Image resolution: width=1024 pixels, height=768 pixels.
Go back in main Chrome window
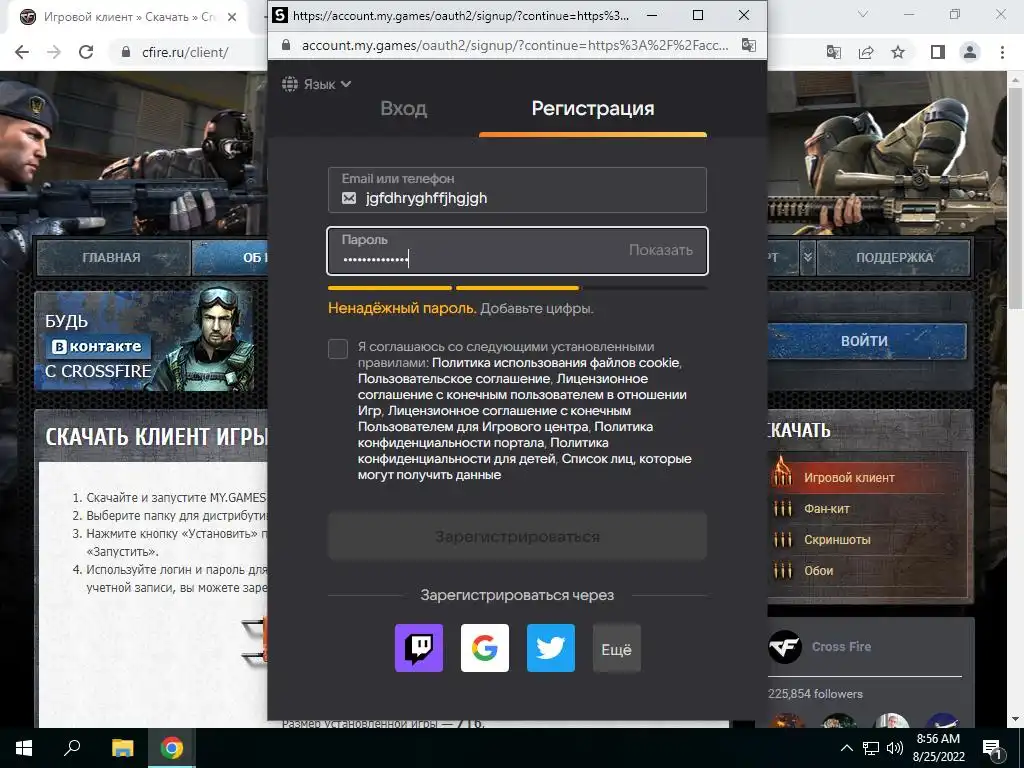[22, 52]
